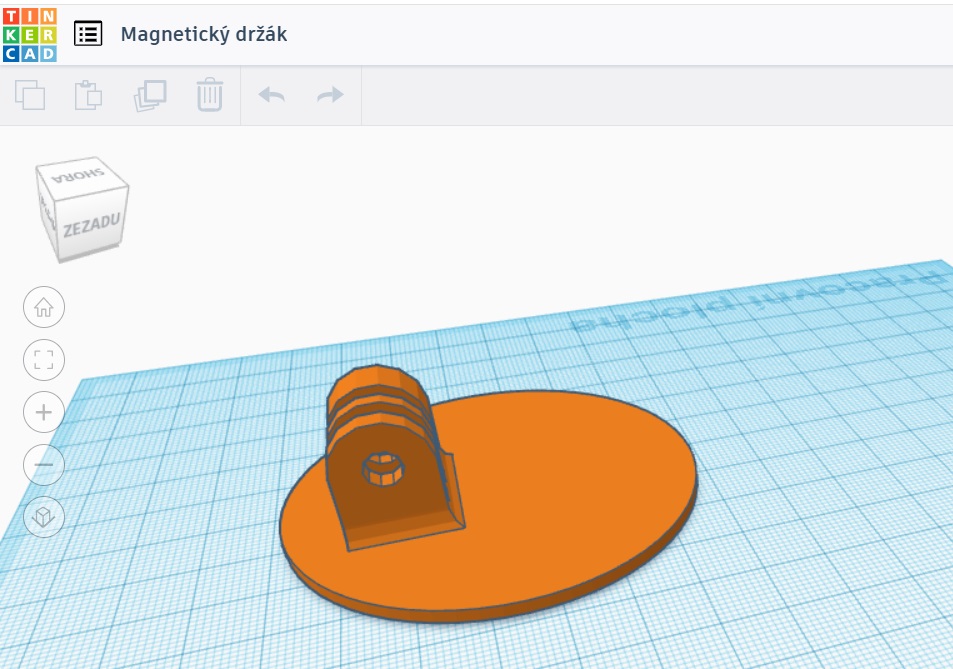Fit all shapes in view
Screen dimensions: 953x669
click(44, 360)
